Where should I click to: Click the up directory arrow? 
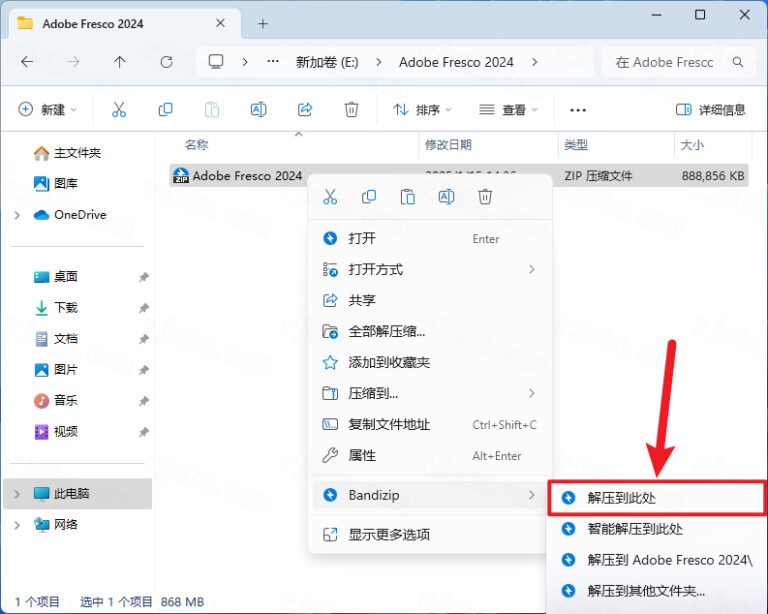point(120,62)
